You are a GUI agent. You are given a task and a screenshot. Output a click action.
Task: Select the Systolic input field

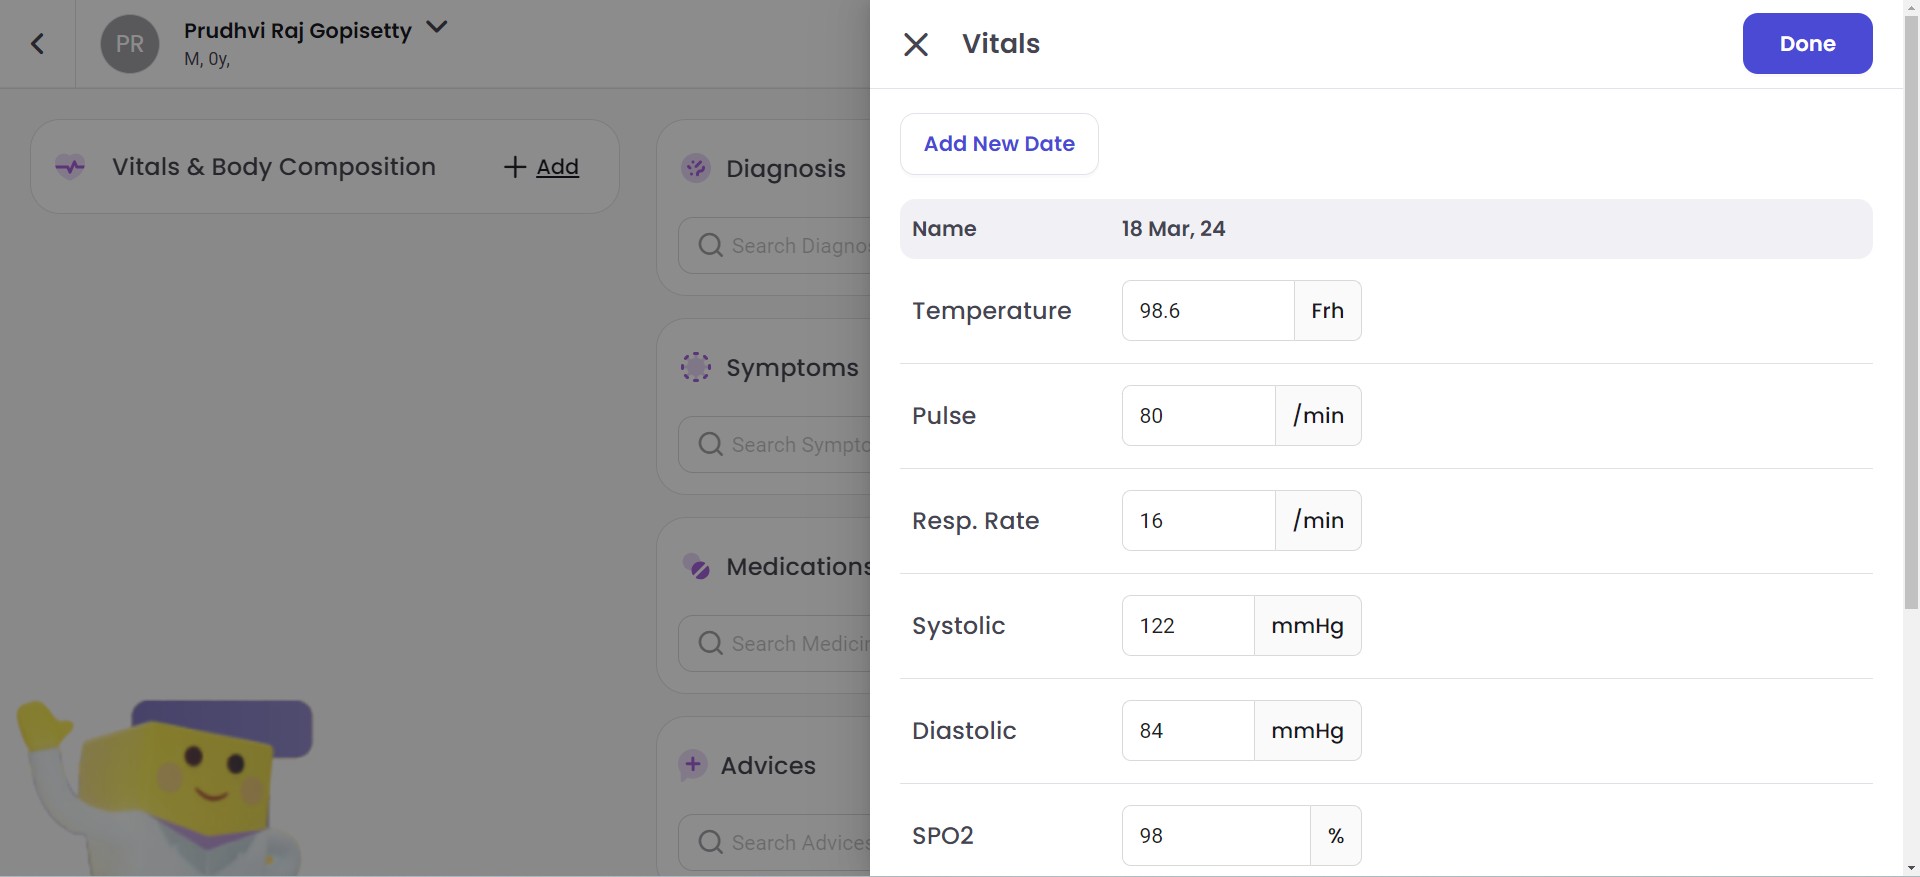[x=1187, y=626]
